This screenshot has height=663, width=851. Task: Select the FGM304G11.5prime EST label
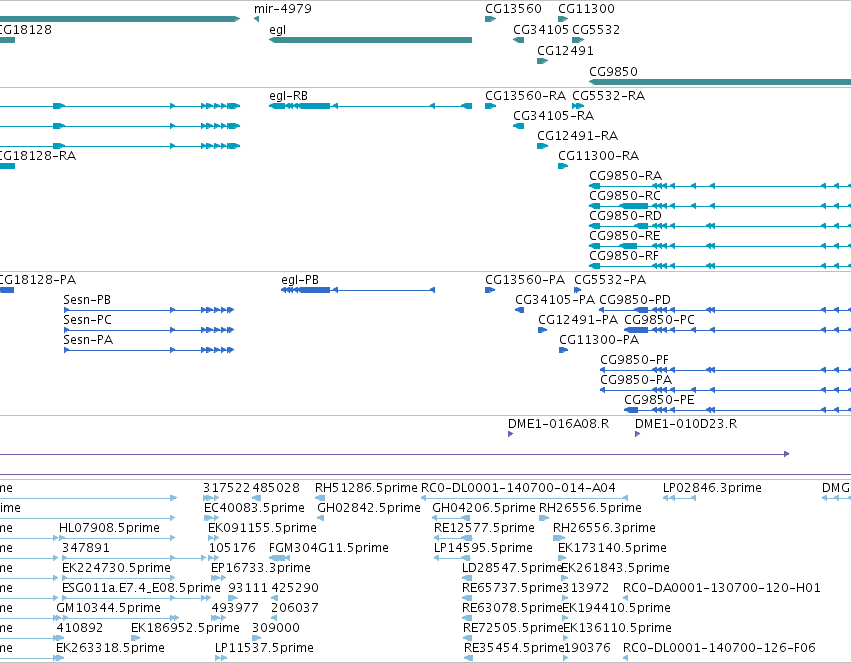click(329, 548)
